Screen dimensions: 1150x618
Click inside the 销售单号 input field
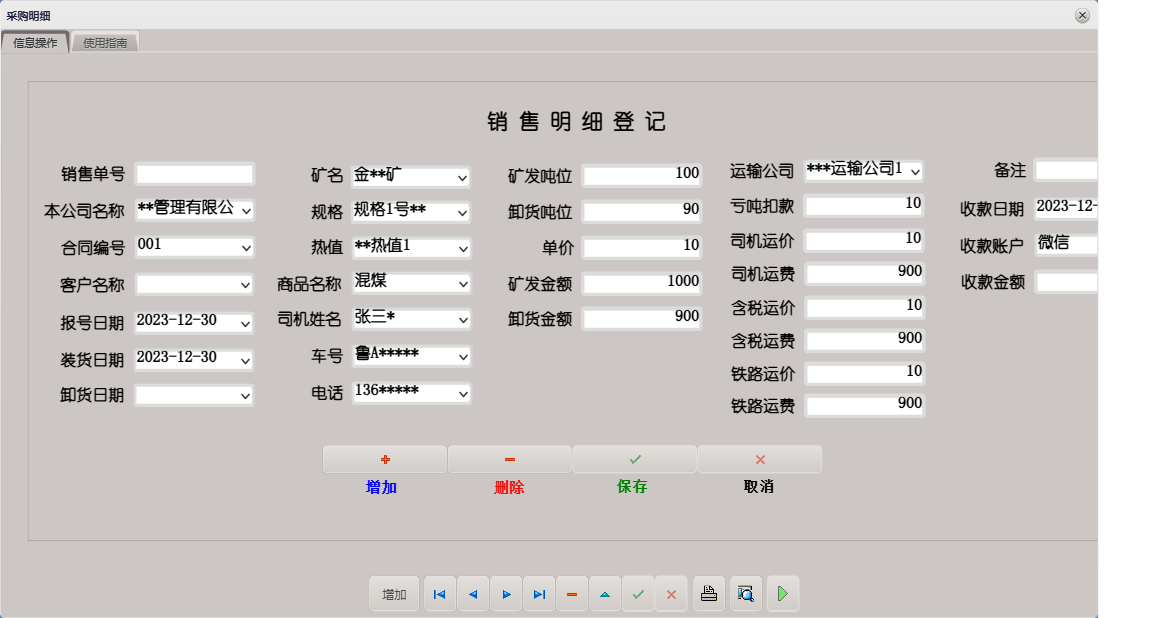(194, 173)
